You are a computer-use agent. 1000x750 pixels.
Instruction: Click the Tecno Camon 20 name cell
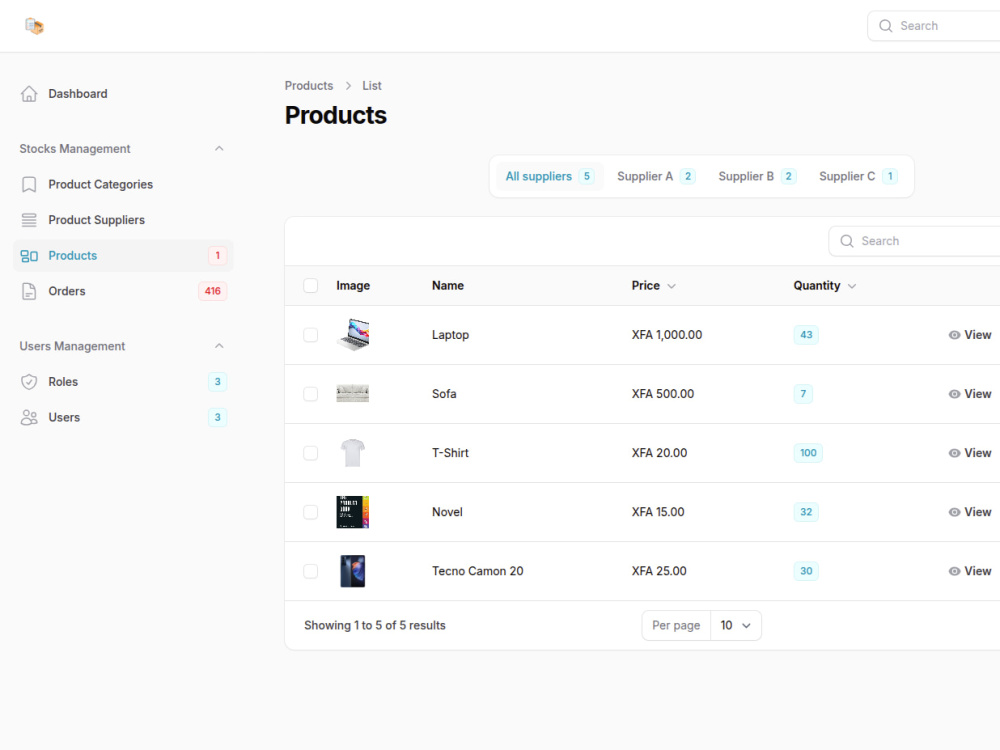tap(478, 571)
